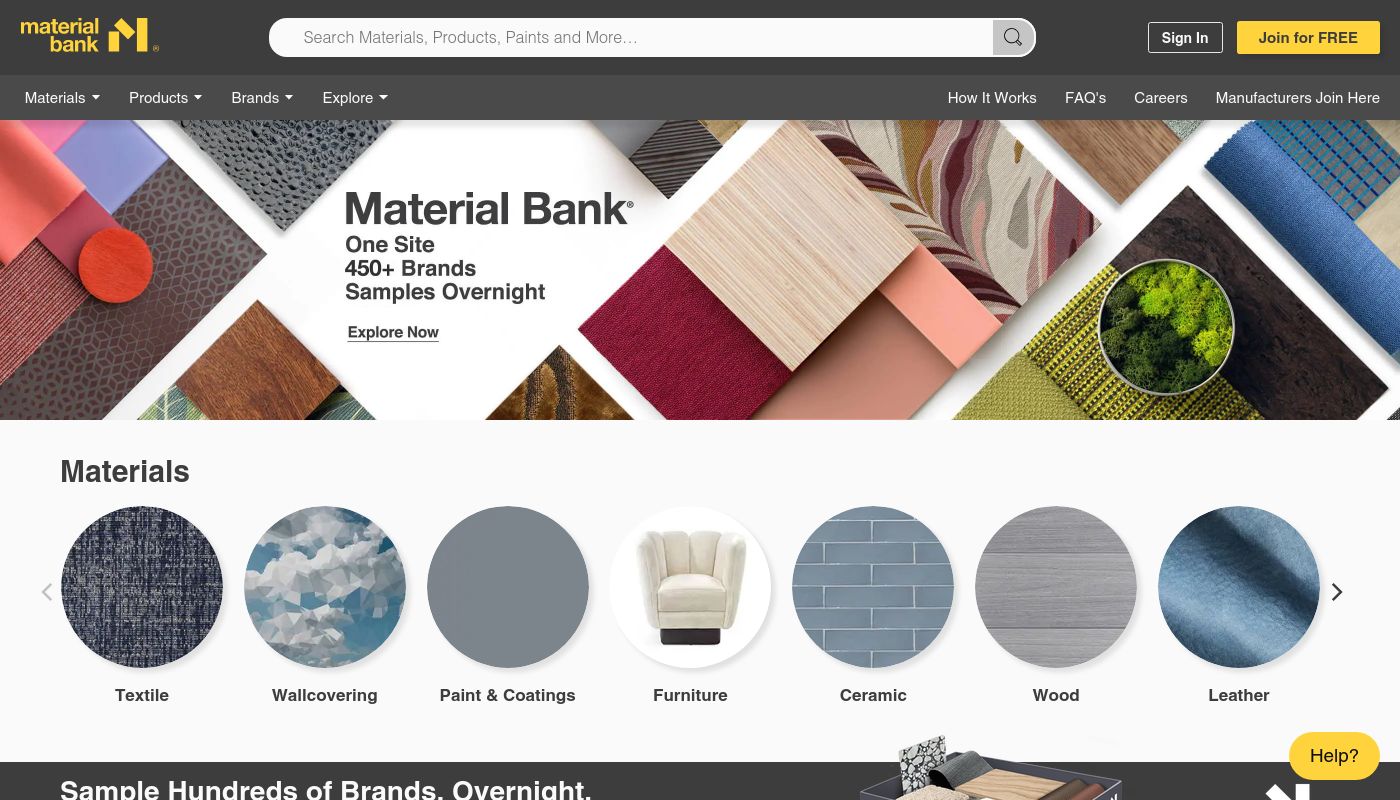Image resolution: width=1400 pixels, height=800 pixels.
Task: Expand the Materials dropdown menu
Action: (62, 98)
